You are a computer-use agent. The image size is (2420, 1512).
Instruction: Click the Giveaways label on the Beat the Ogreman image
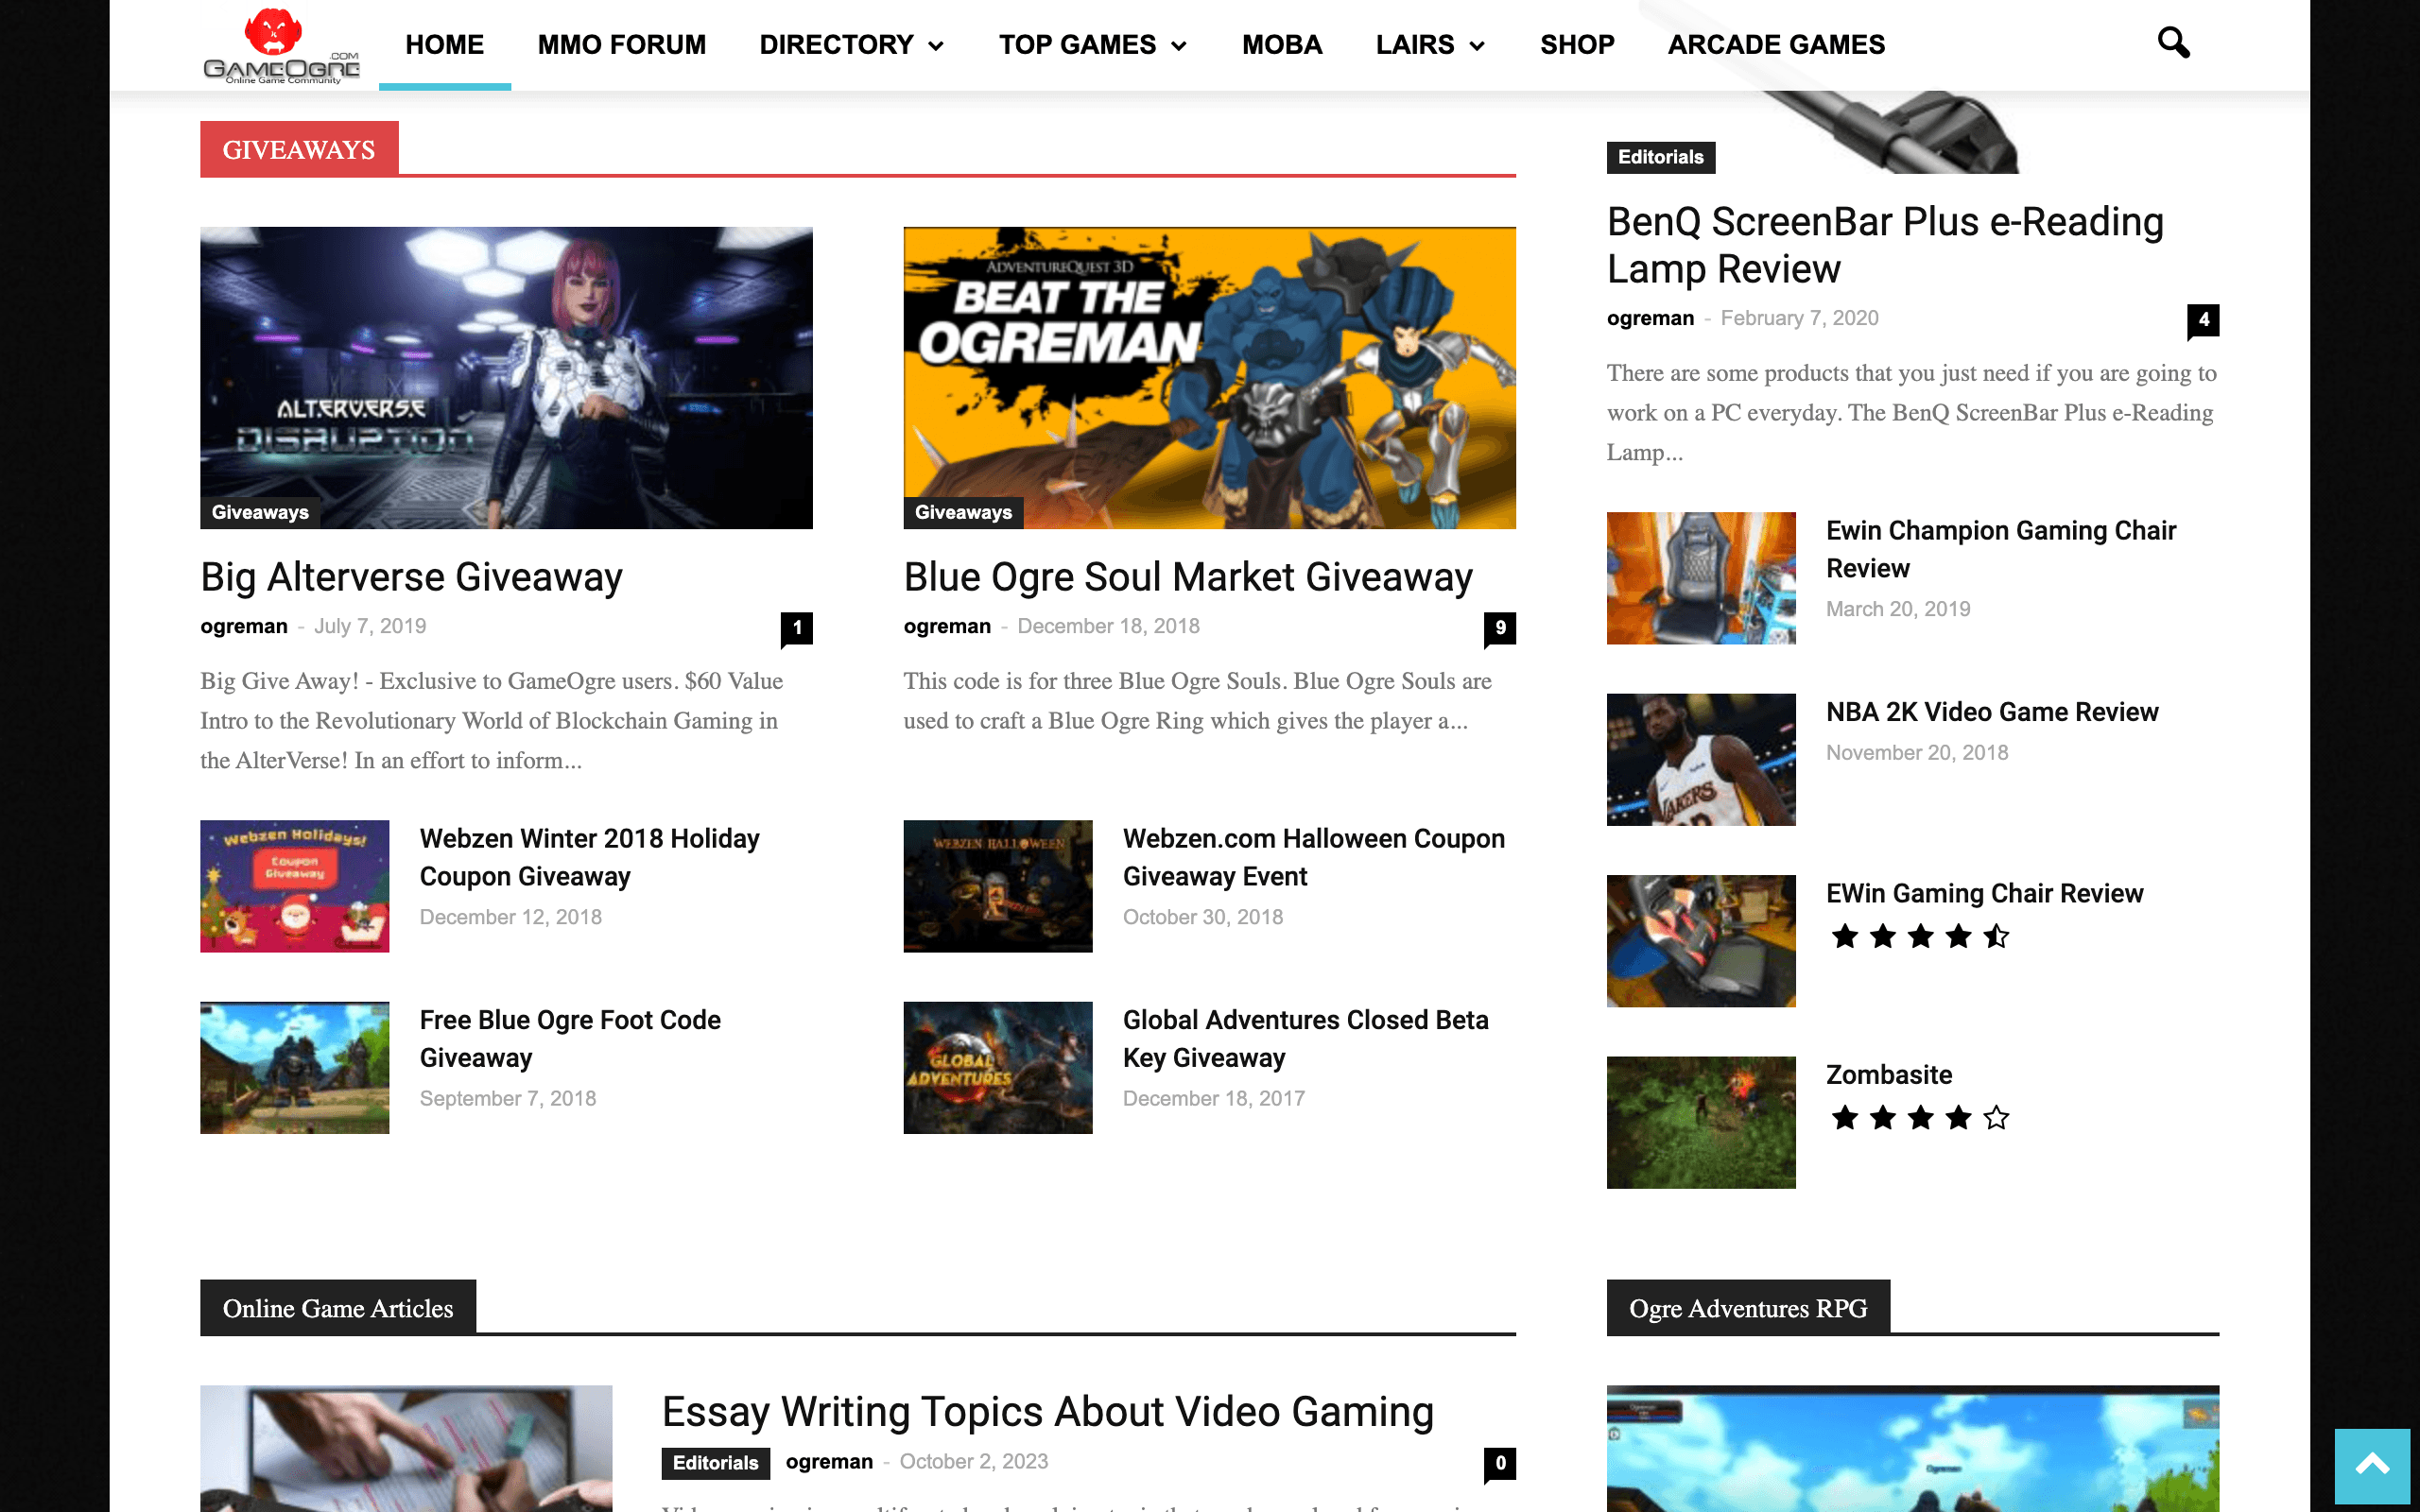[x=962, y=511]
